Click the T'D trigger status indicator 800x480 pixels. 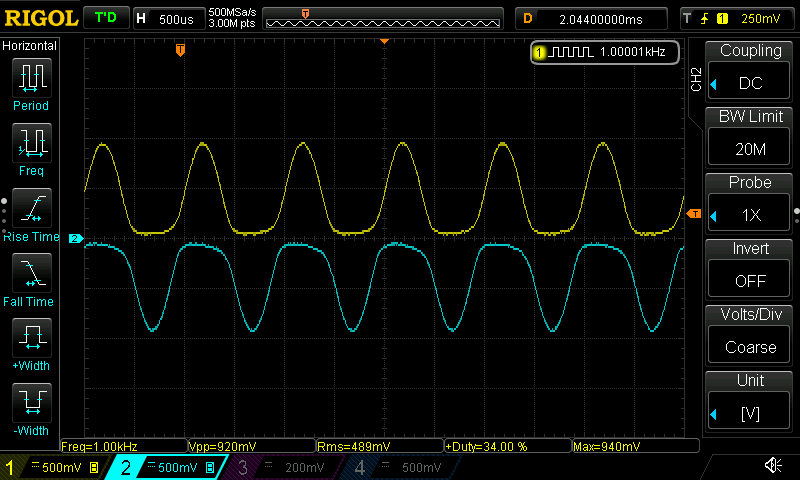106,18
